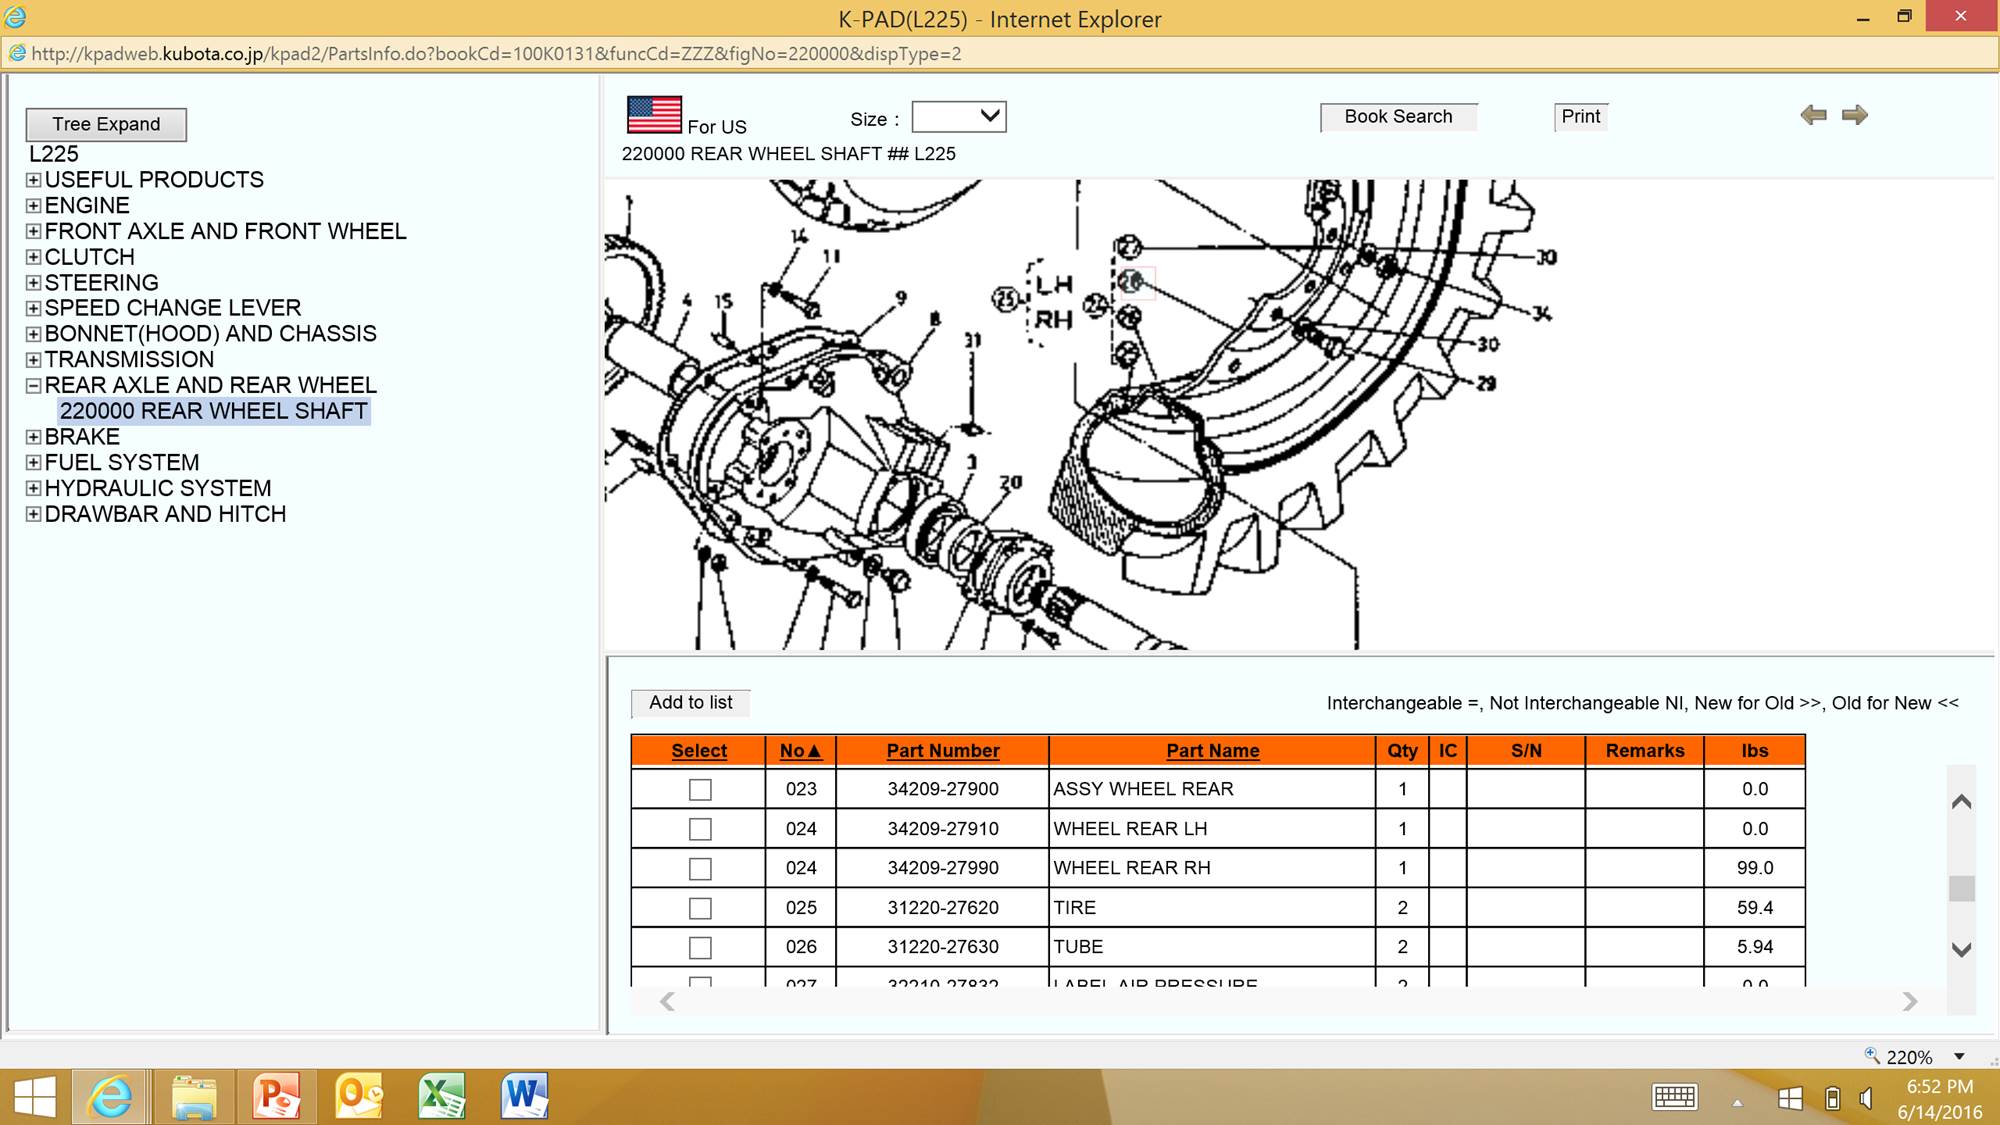Launch Word from the taskbar
Screen dimensions: 2000x1125
coord(524,1097)
